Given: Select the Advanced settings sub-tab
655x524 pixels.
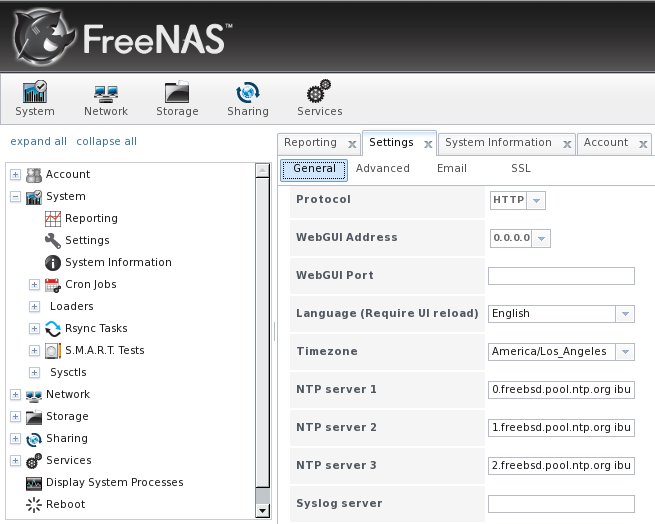Looking at the screenshot, I should [383, 168].
